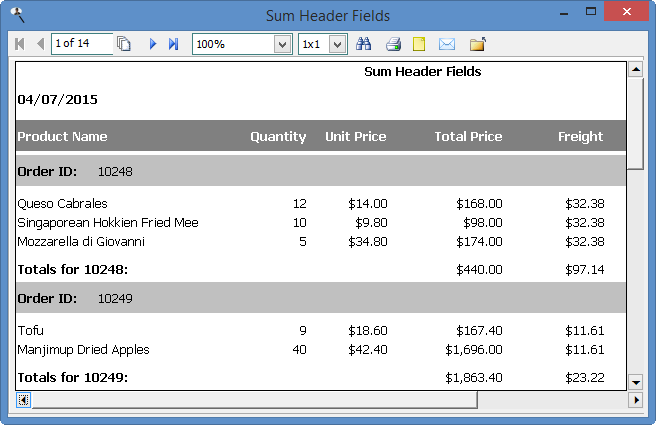Click the yellow page setup icon
The image size is (656, 425).
click(x=419, y=44)
